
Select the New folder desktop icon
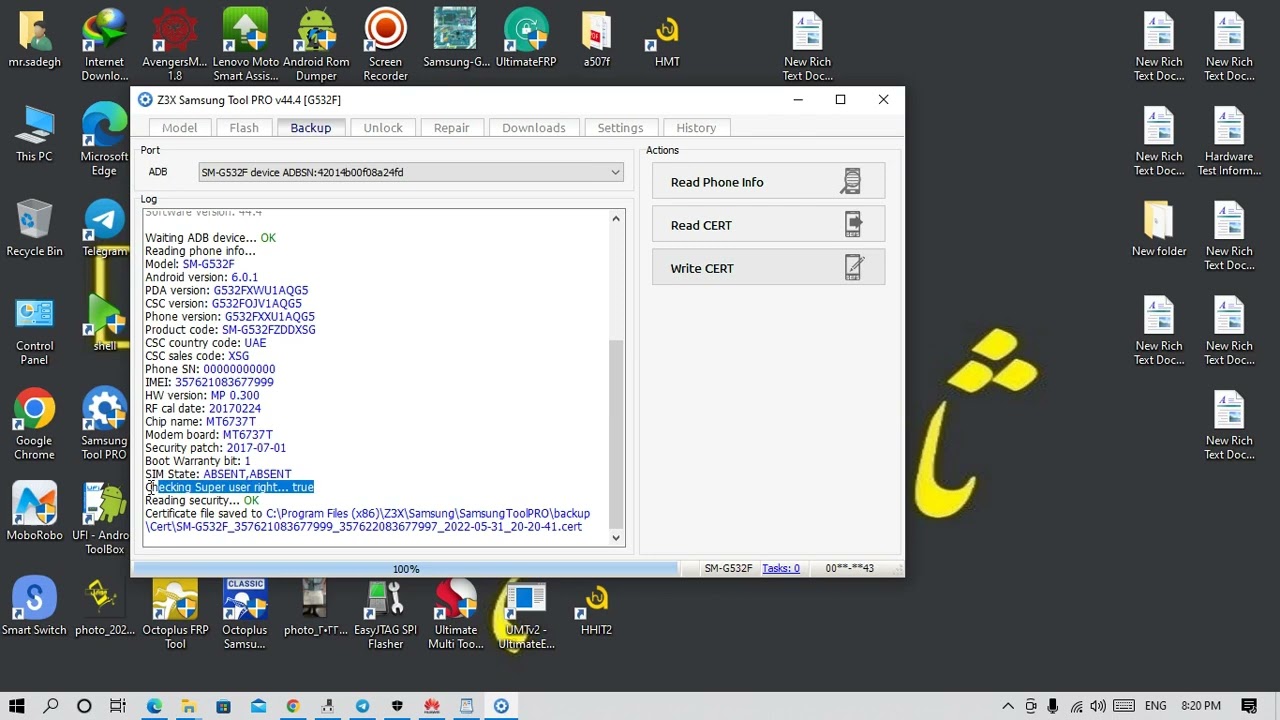1159,229
